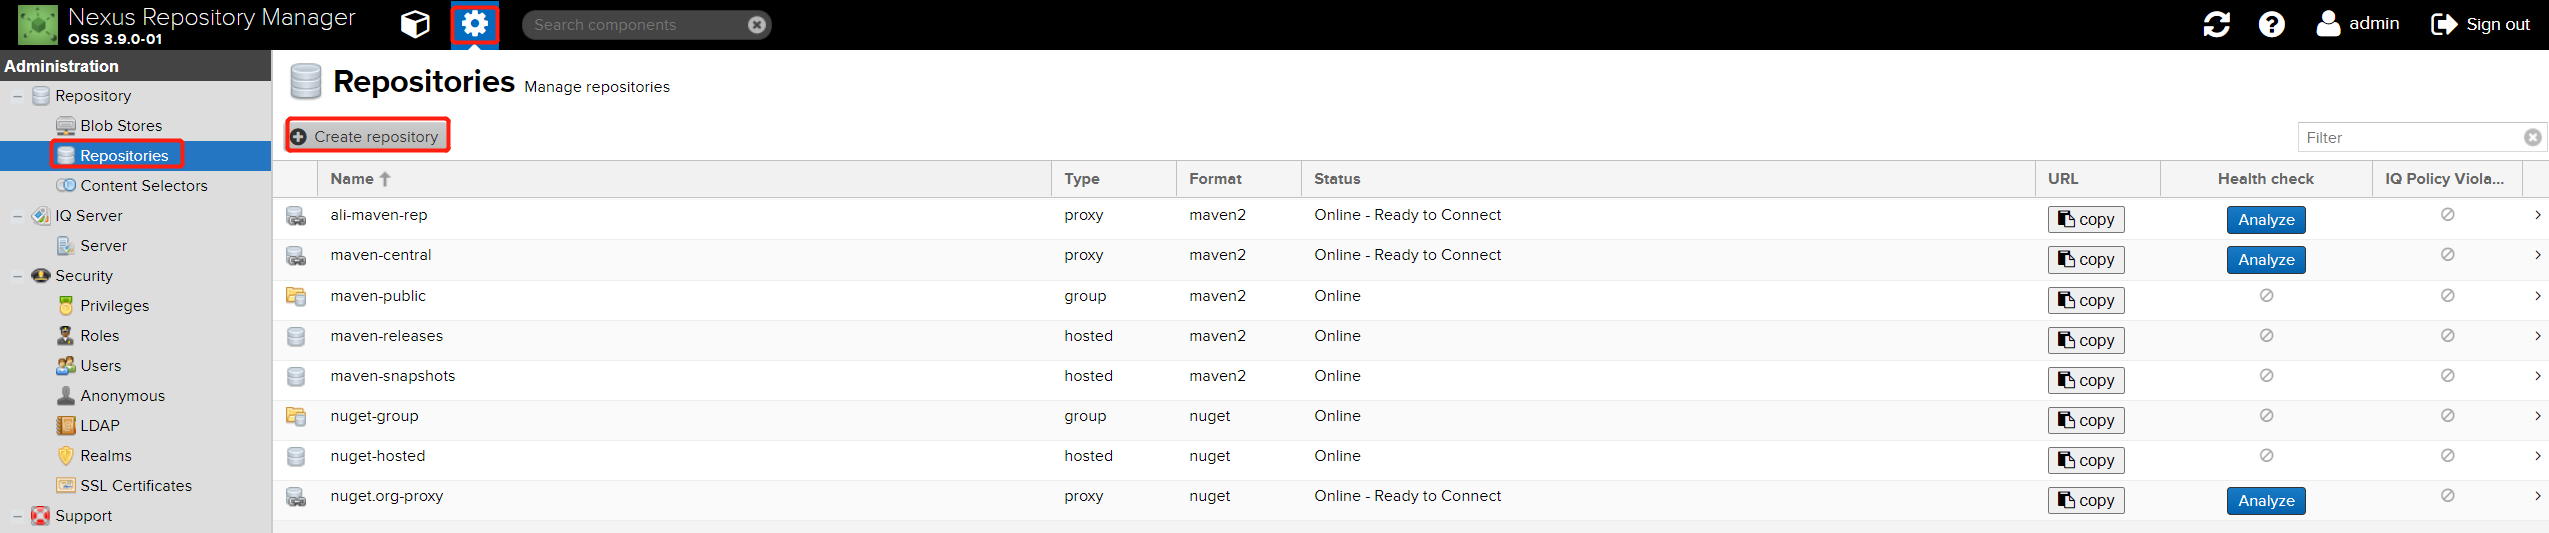This screenshot has width=2549, height=533.
Task: Clear the Search components field
Action: (757, 25)
